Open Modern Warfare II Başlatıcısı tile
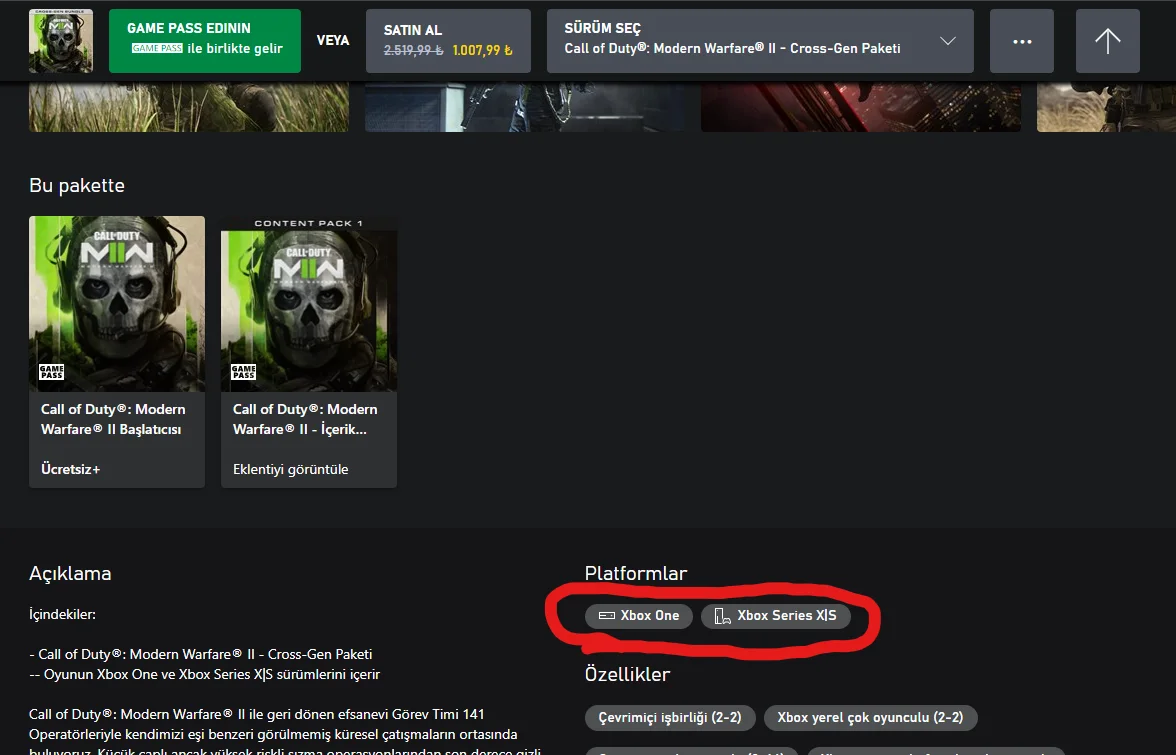1176x755 pixels. point(117,352)
